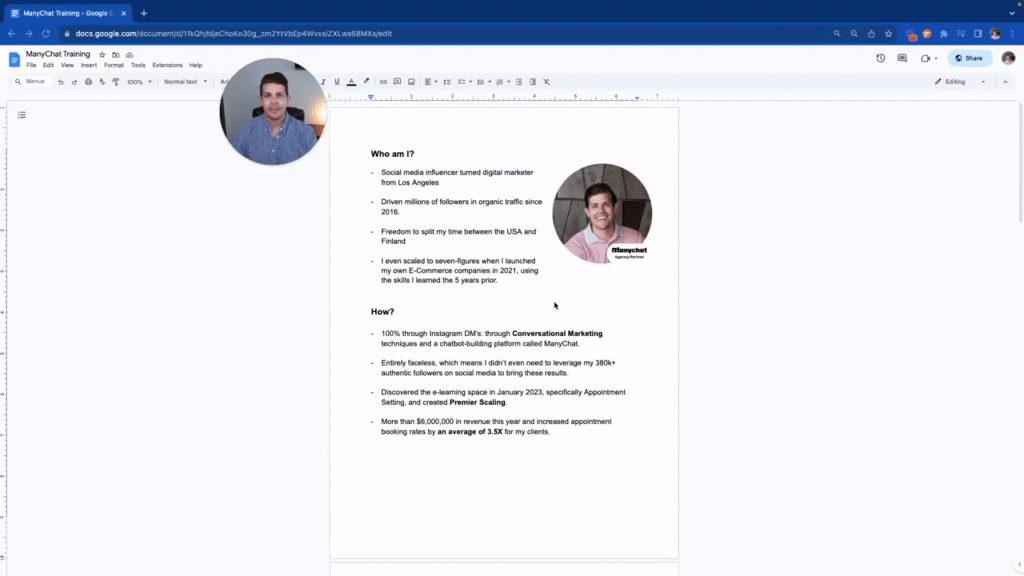Click the 'How?' heading

(383, 312)
